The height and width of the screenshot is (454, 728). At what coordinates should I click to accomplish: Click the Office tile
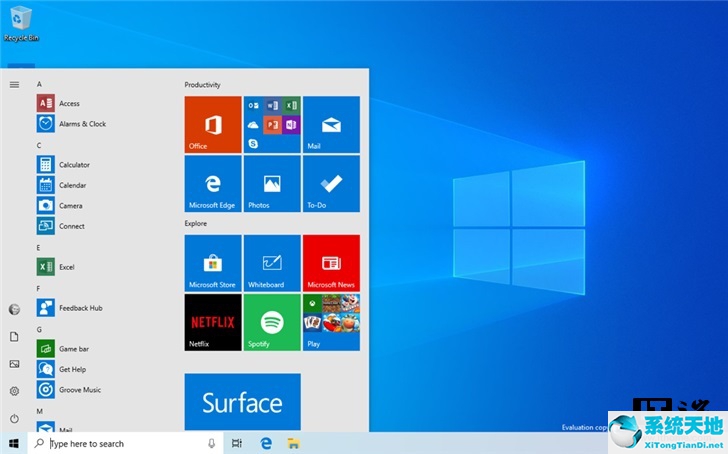pos(213,124)
